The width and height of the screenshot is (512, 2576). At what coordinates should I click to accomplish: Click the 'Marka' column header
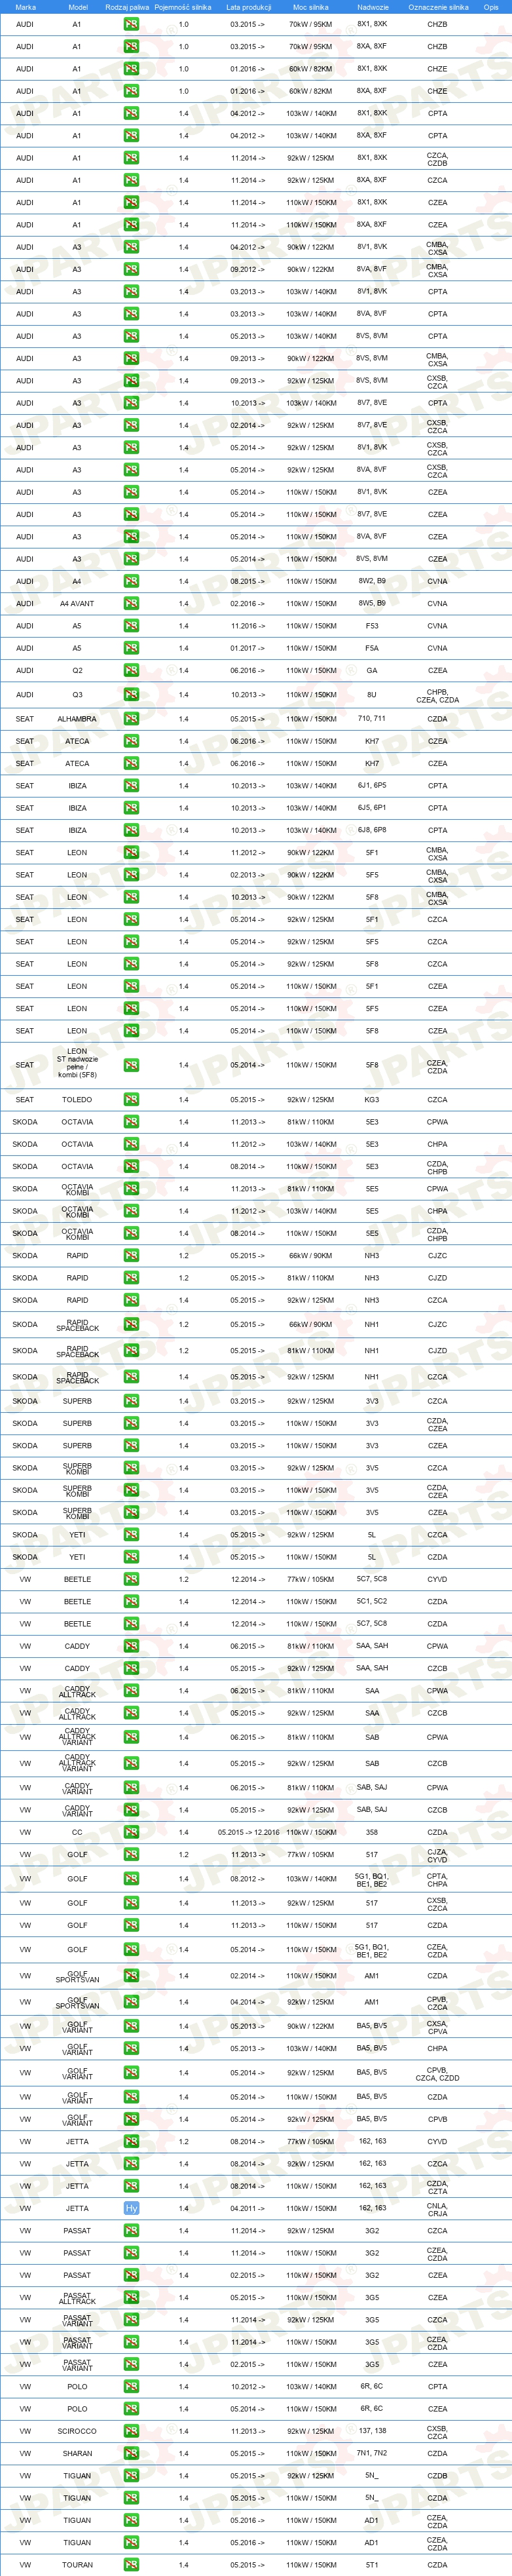click(x=25, y=7)
